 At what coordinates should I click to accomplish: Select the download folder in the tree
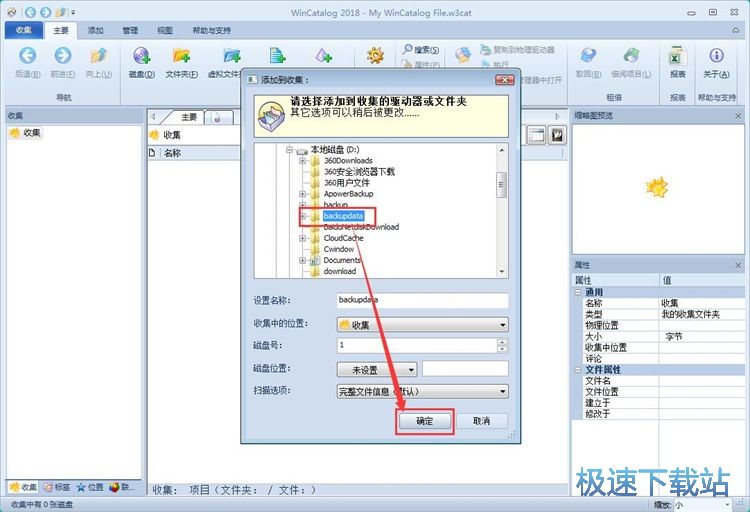(340, 271)
